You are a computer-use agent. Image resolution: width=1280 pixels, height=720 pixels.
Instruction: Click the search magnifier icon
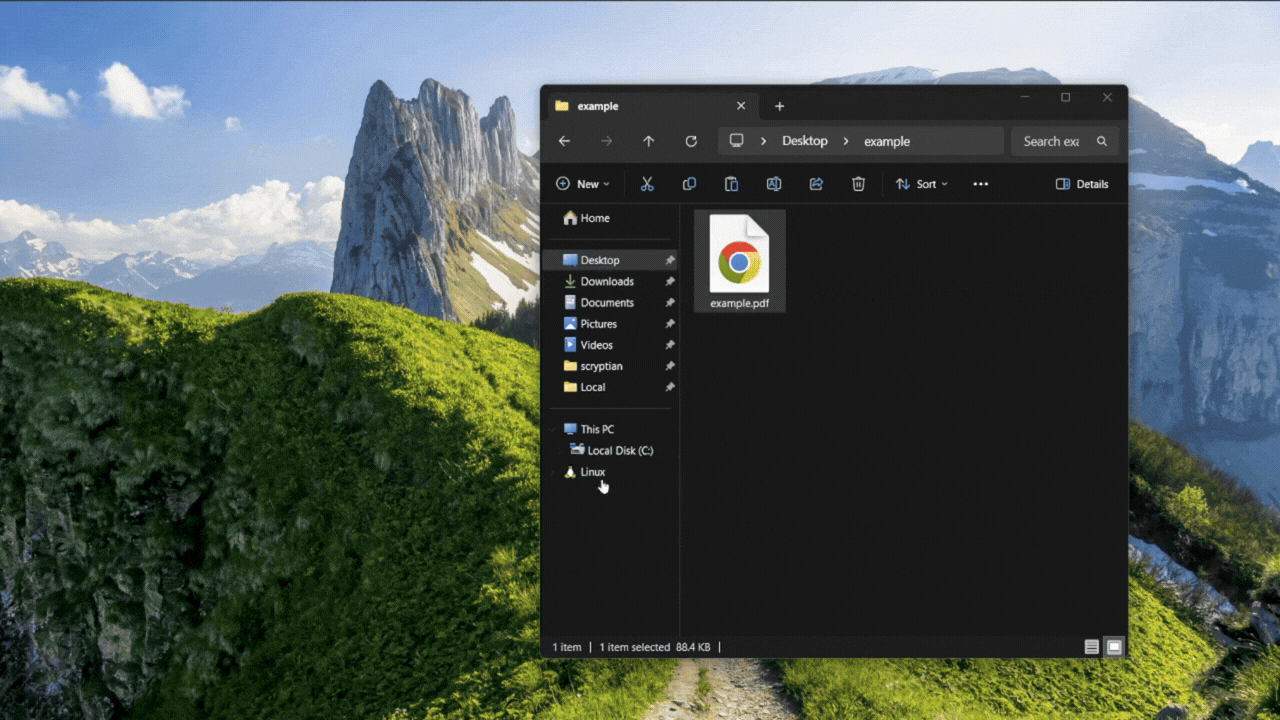point(1102,141)
